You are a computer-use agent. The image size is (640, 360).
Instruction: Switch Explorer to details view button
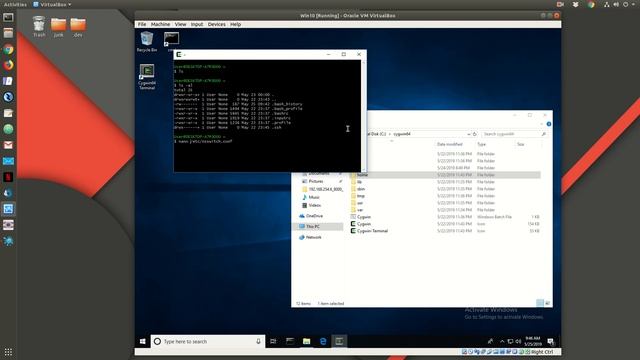click(x=540, y=303)
